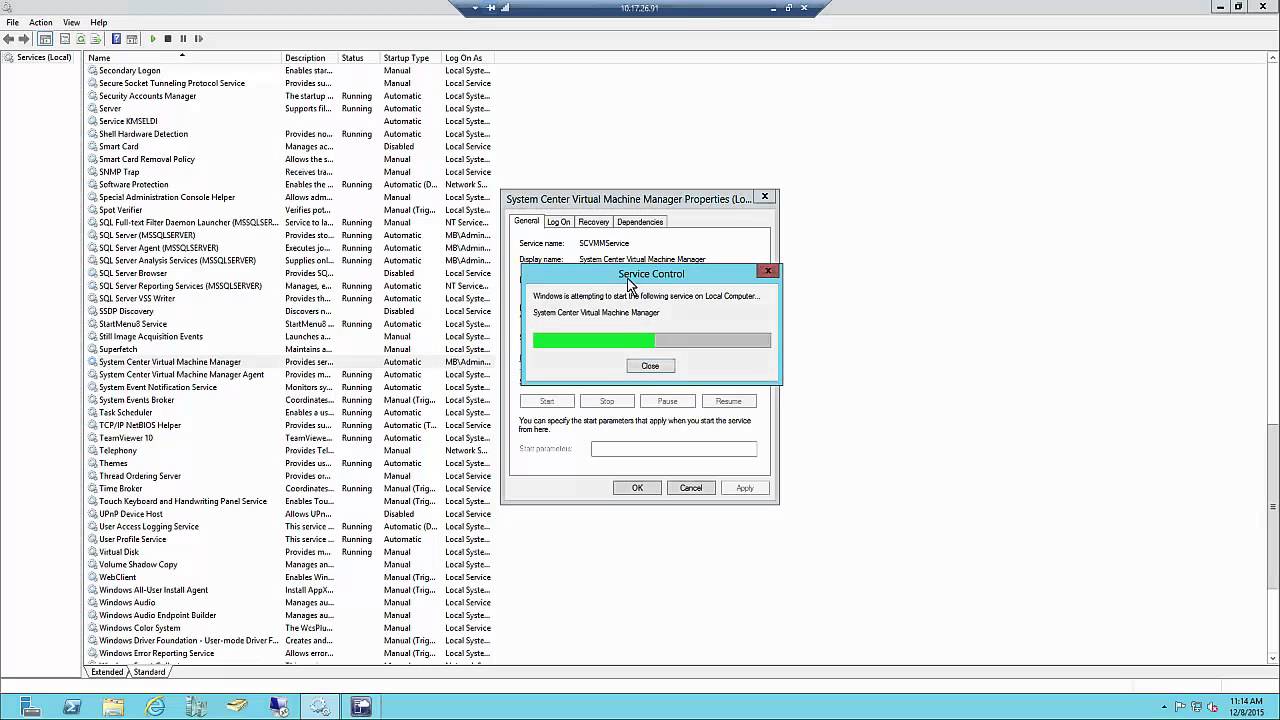1280x720 pixels.
Task: Click the Stop button in Properties
Action: pos(607,401)
